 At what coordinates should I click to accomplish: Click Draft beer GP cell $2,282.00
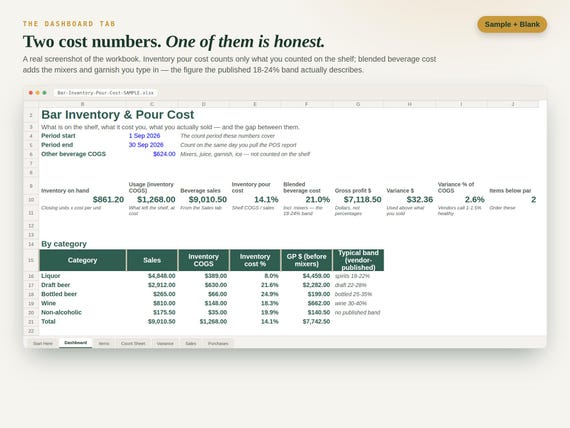(316, 285)
